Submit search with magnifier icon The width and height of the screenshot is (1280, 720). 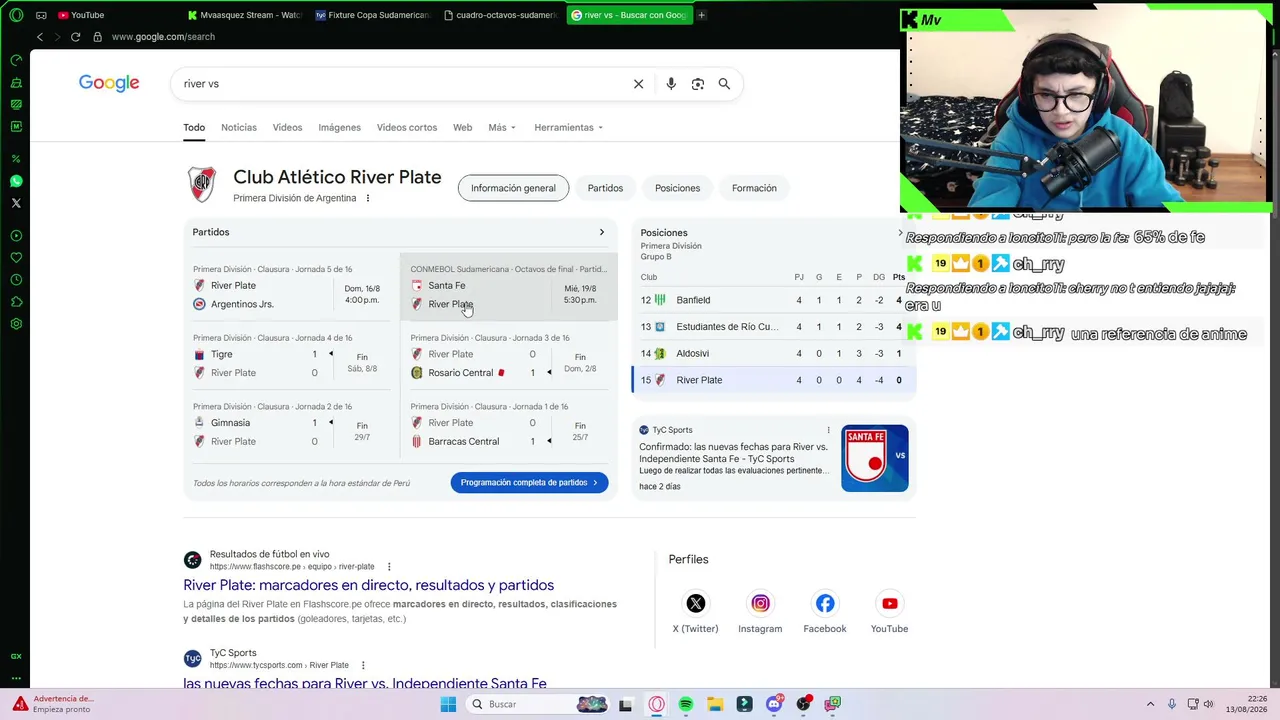click(x=724, y=84)
